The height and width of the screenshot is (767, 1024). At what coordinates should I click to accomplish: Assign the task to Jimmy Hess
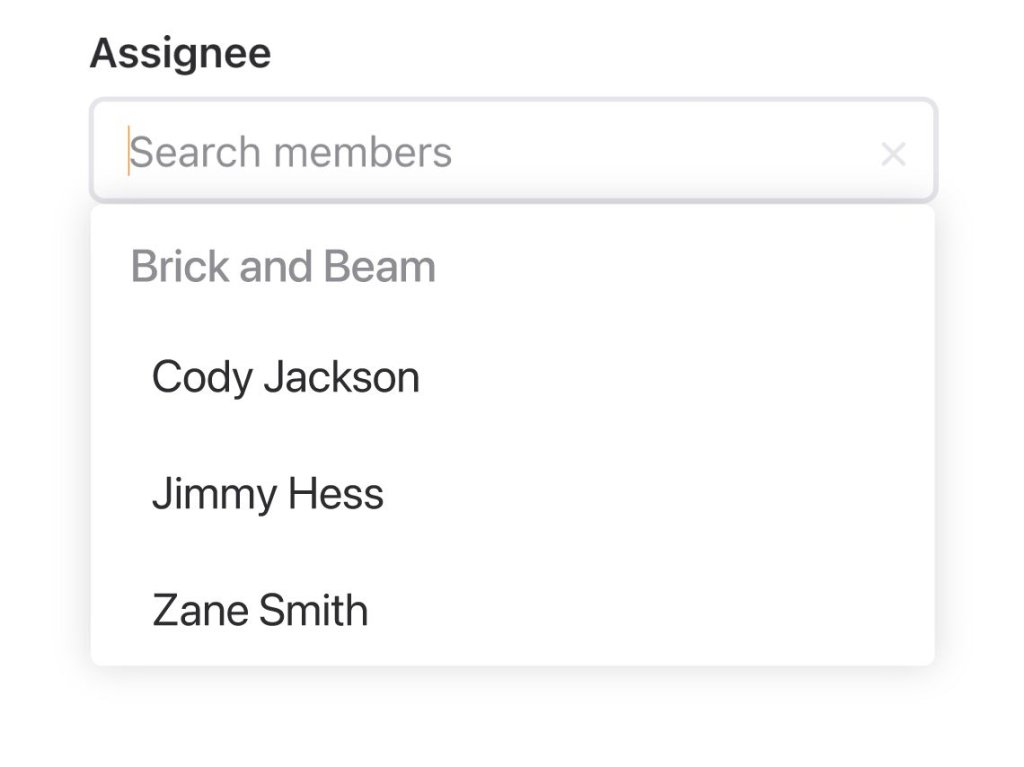point(268,494)
